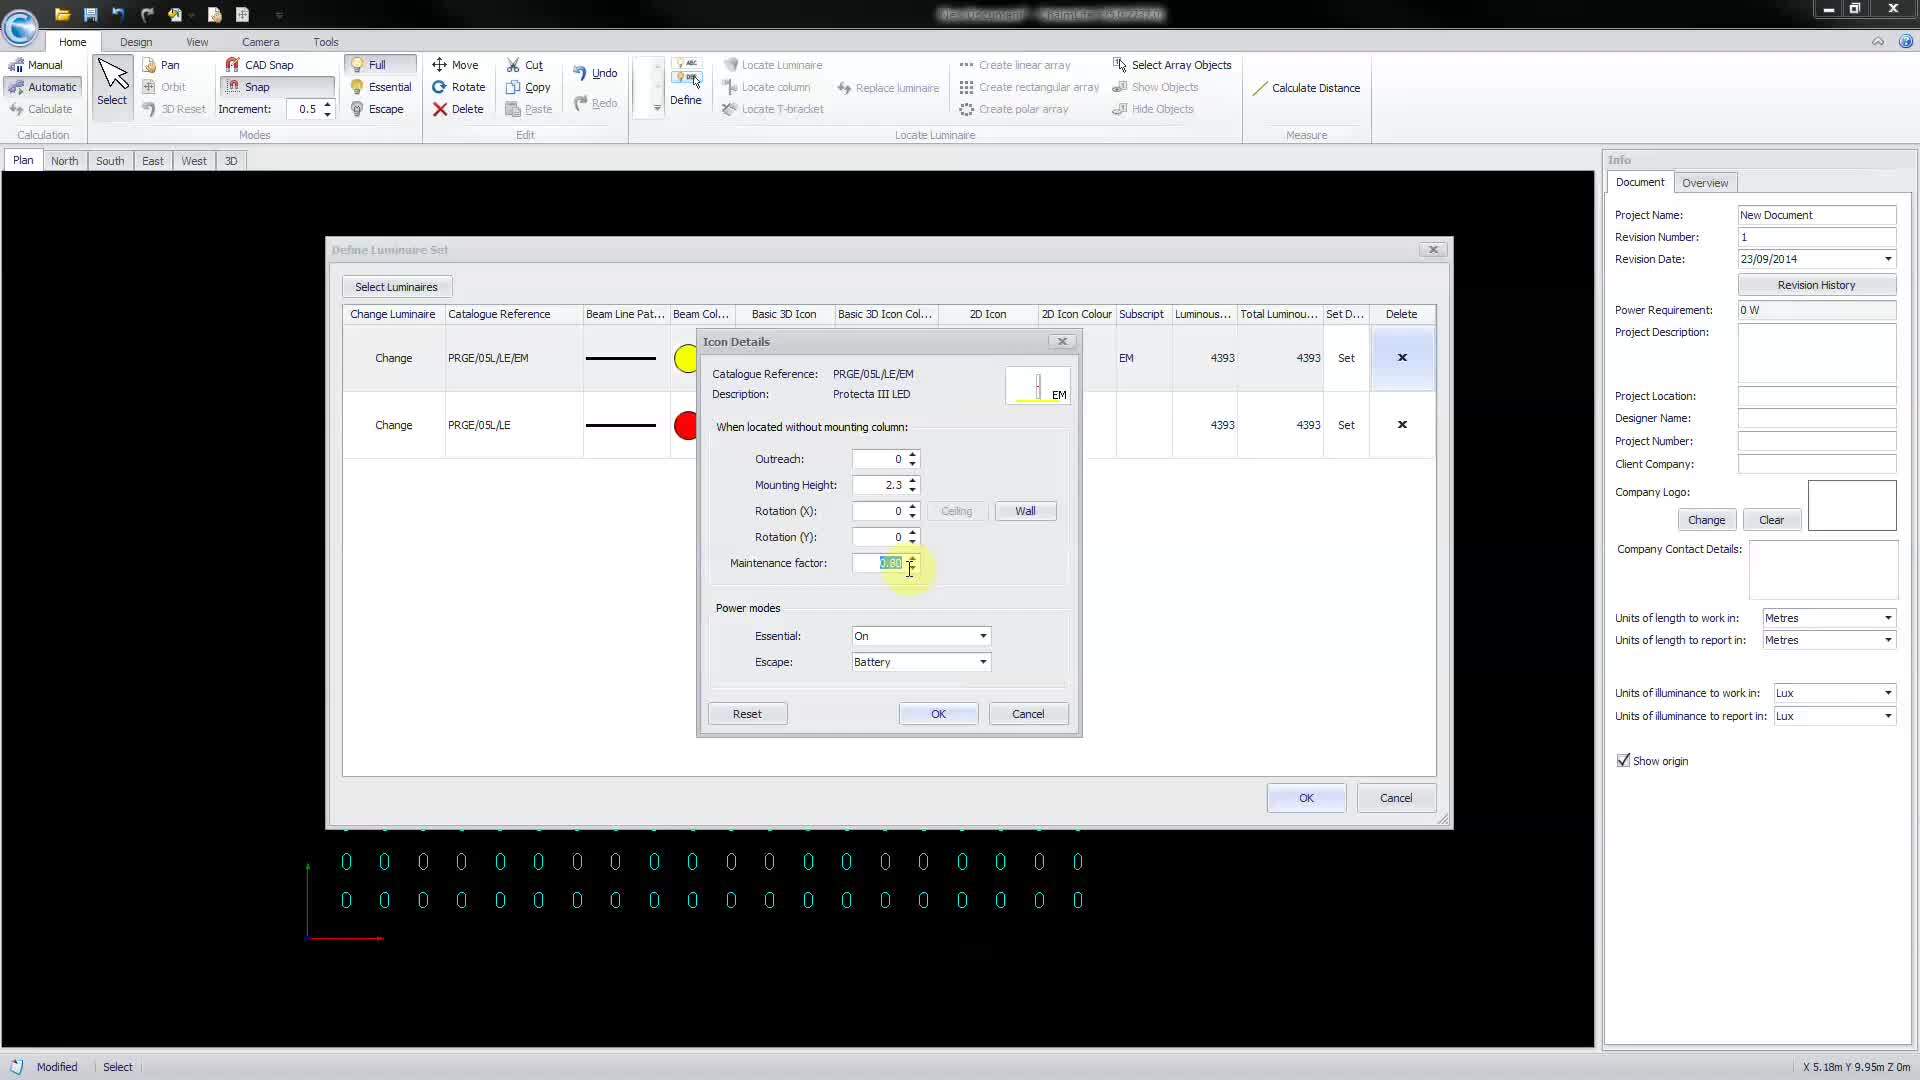Switch to Essential lighting mode
The width and height of the screenshot is (1920, 1080).
[x=380, y=87]
